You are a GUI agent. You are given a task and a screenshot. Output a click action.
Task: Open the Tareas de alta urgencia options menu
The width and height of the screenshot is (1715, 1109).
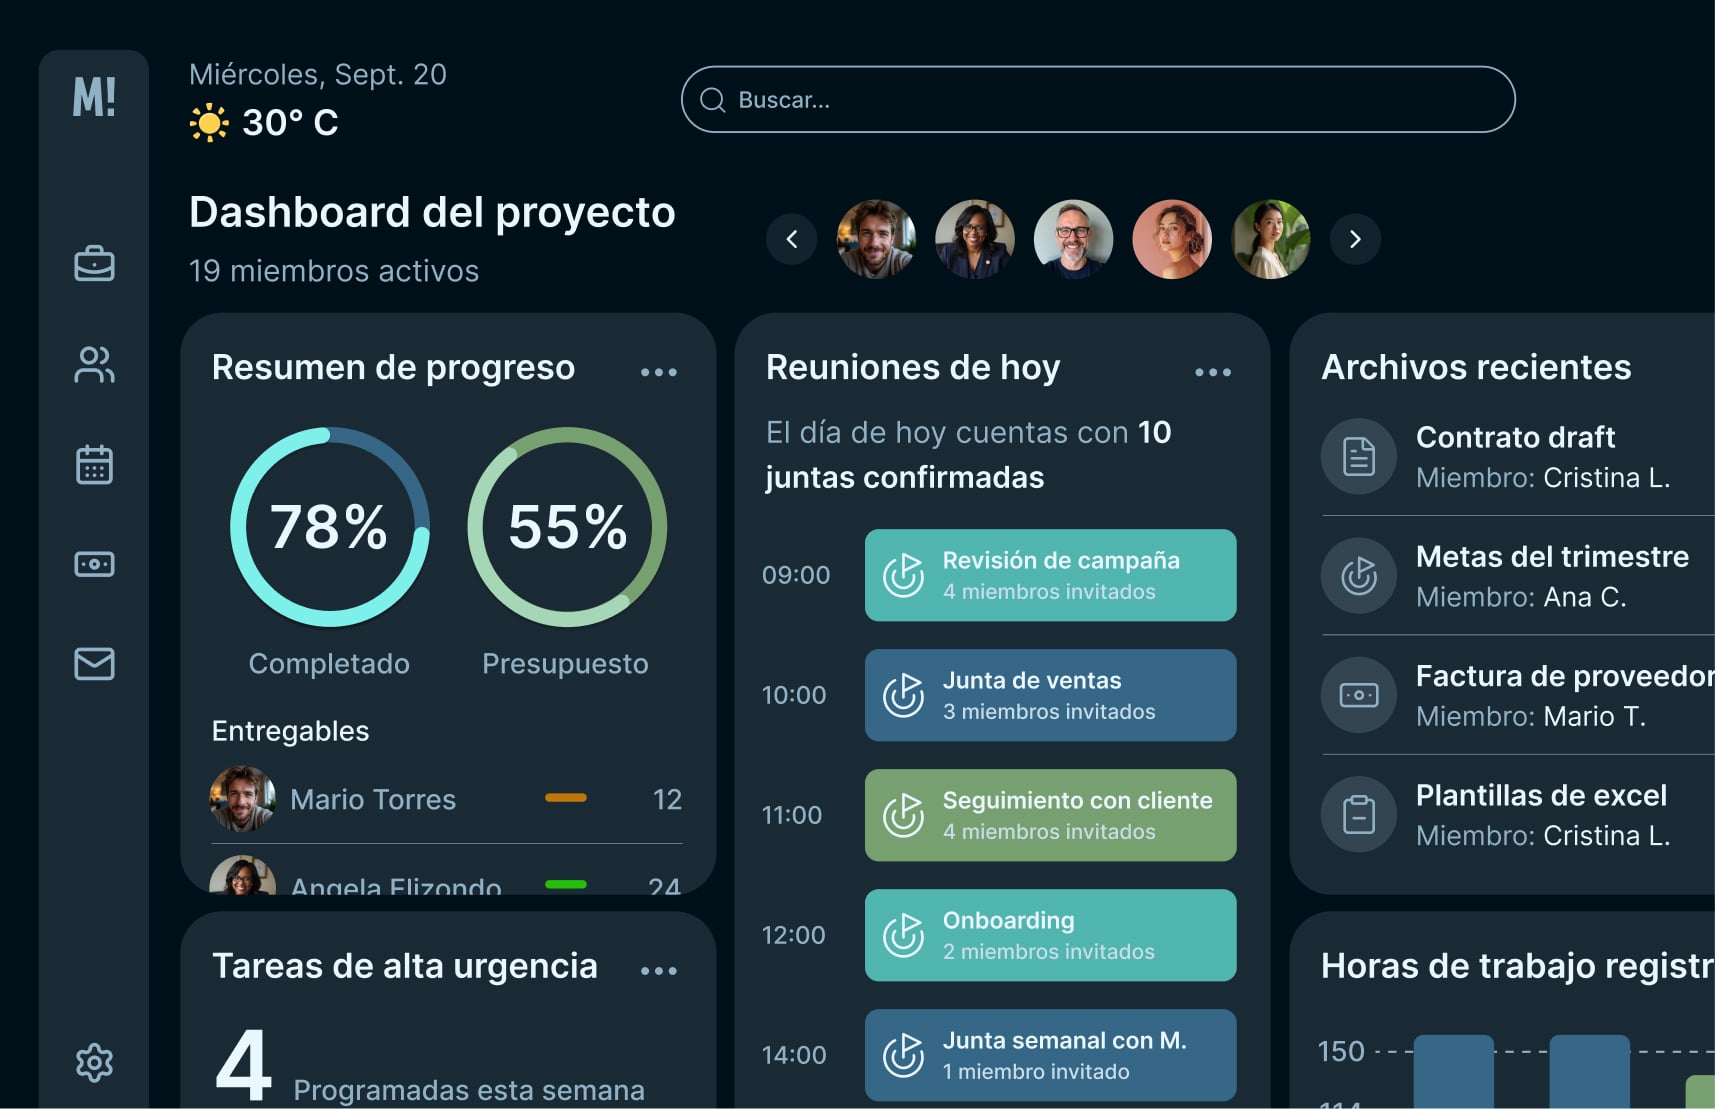[659, 969]
